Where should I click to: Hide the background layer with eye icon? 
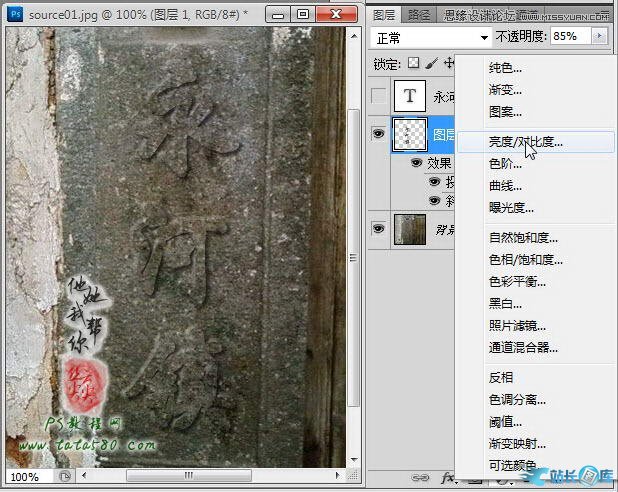pyautogui.click(x=378, y=229)
